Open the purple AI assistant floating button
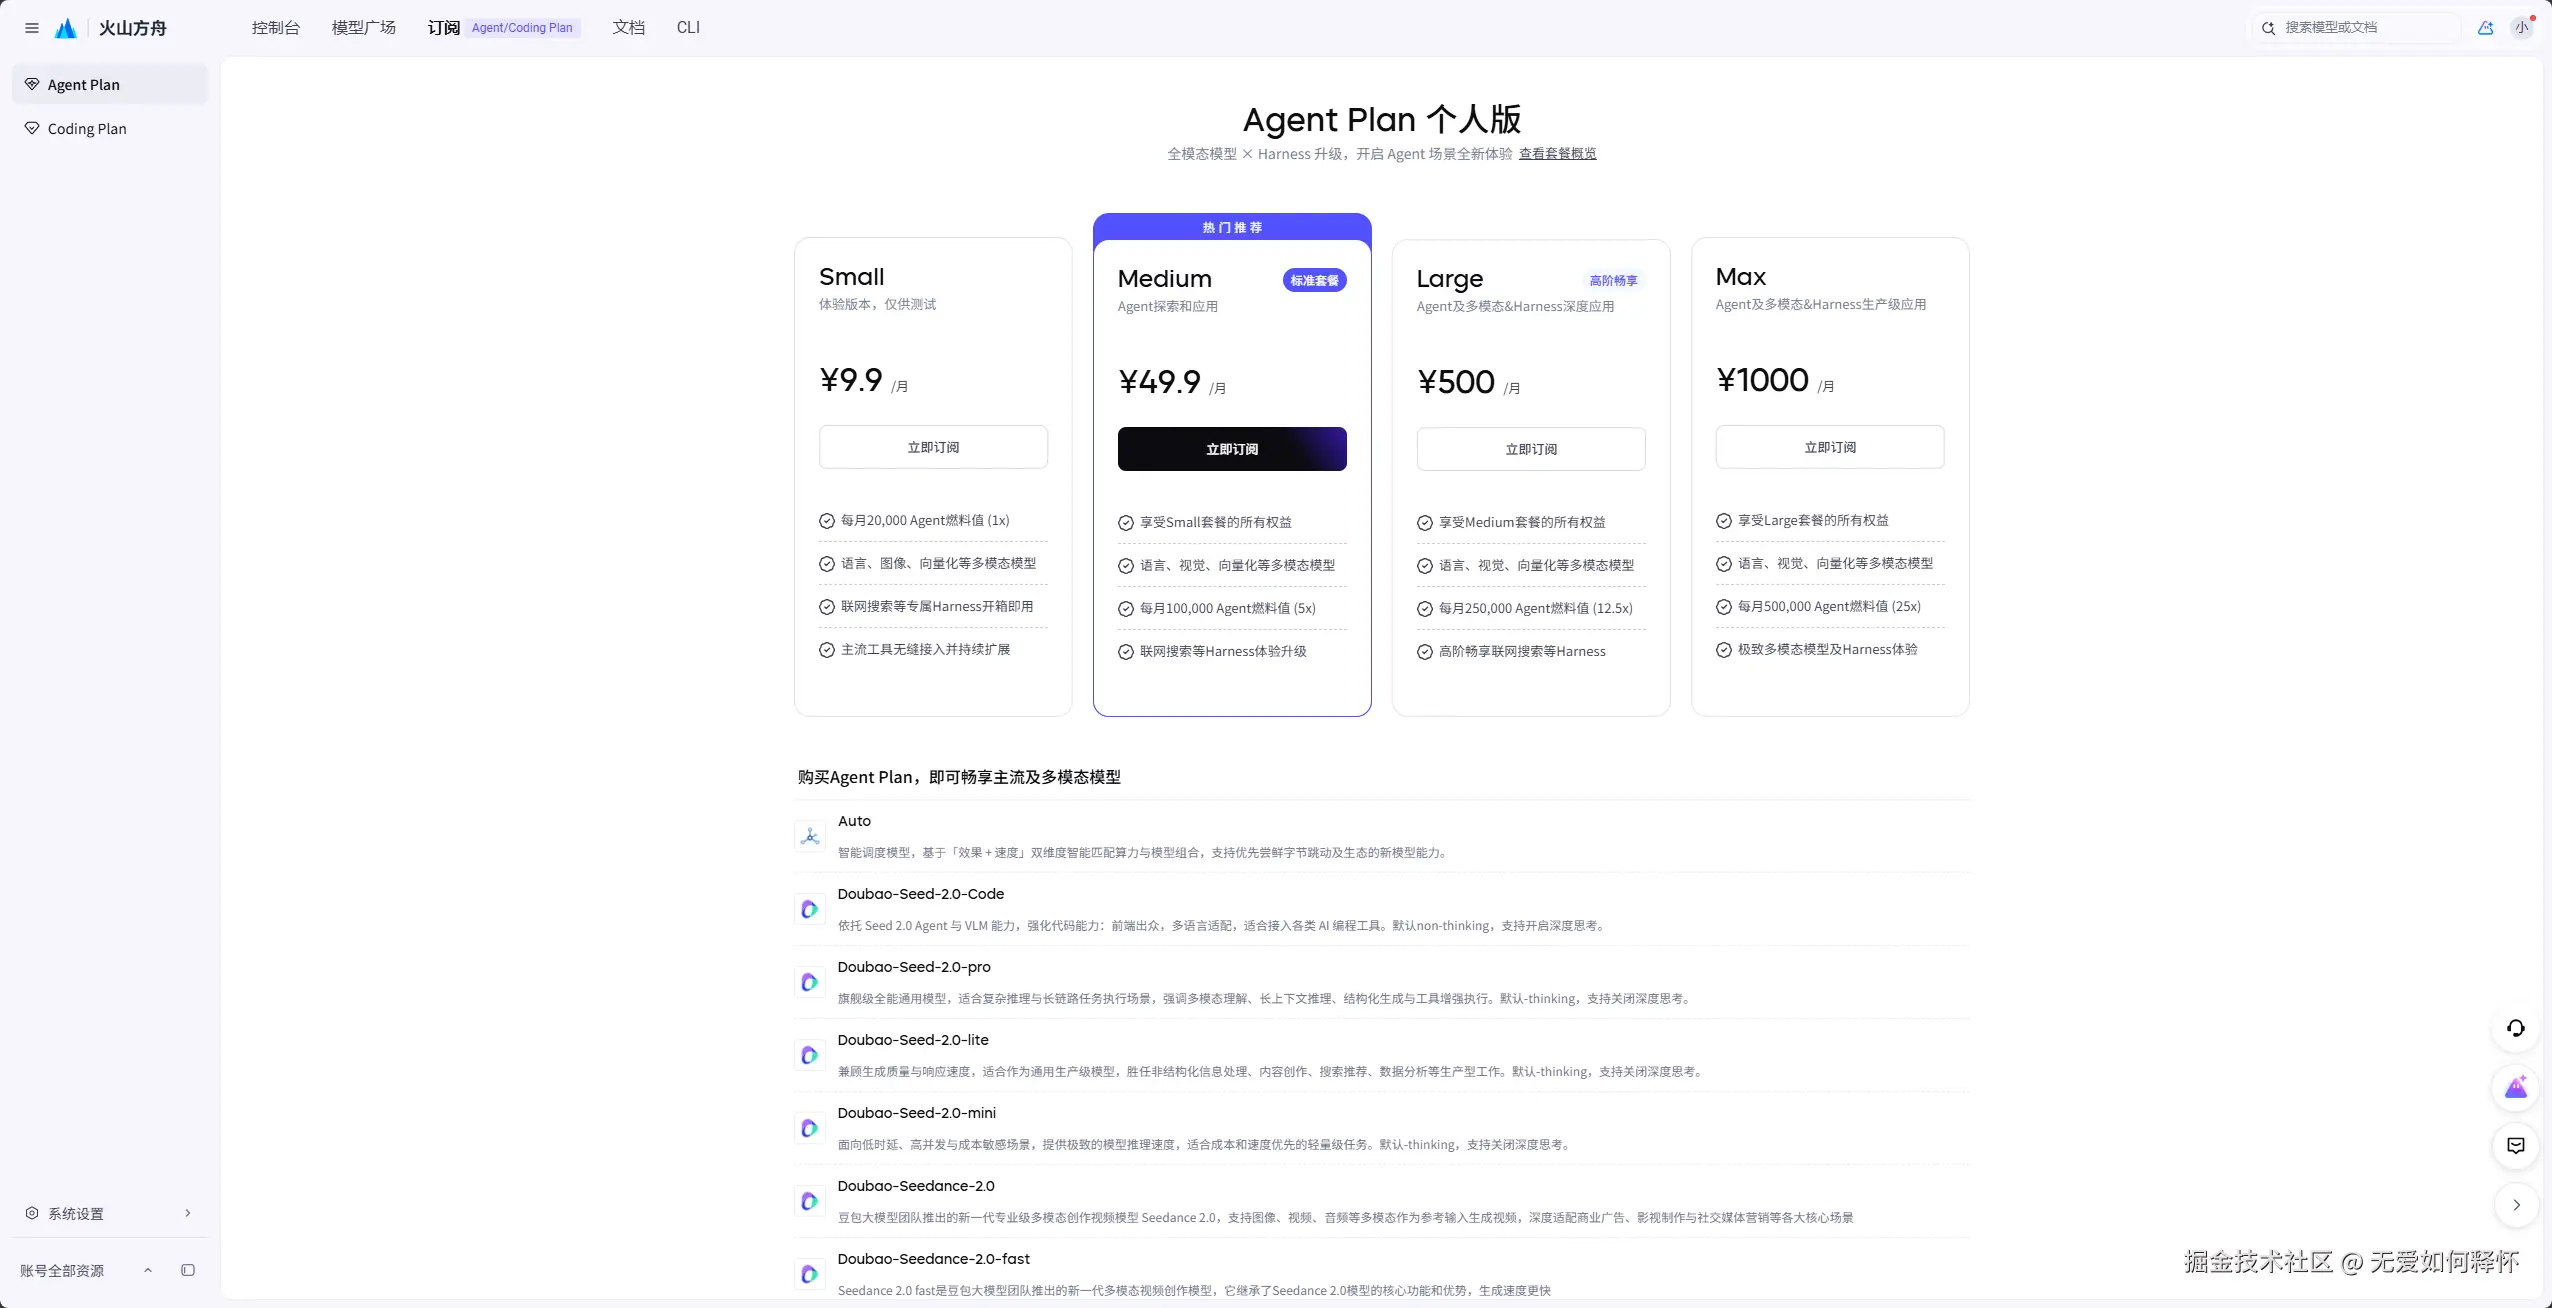 click(x=2516, y=1087)
